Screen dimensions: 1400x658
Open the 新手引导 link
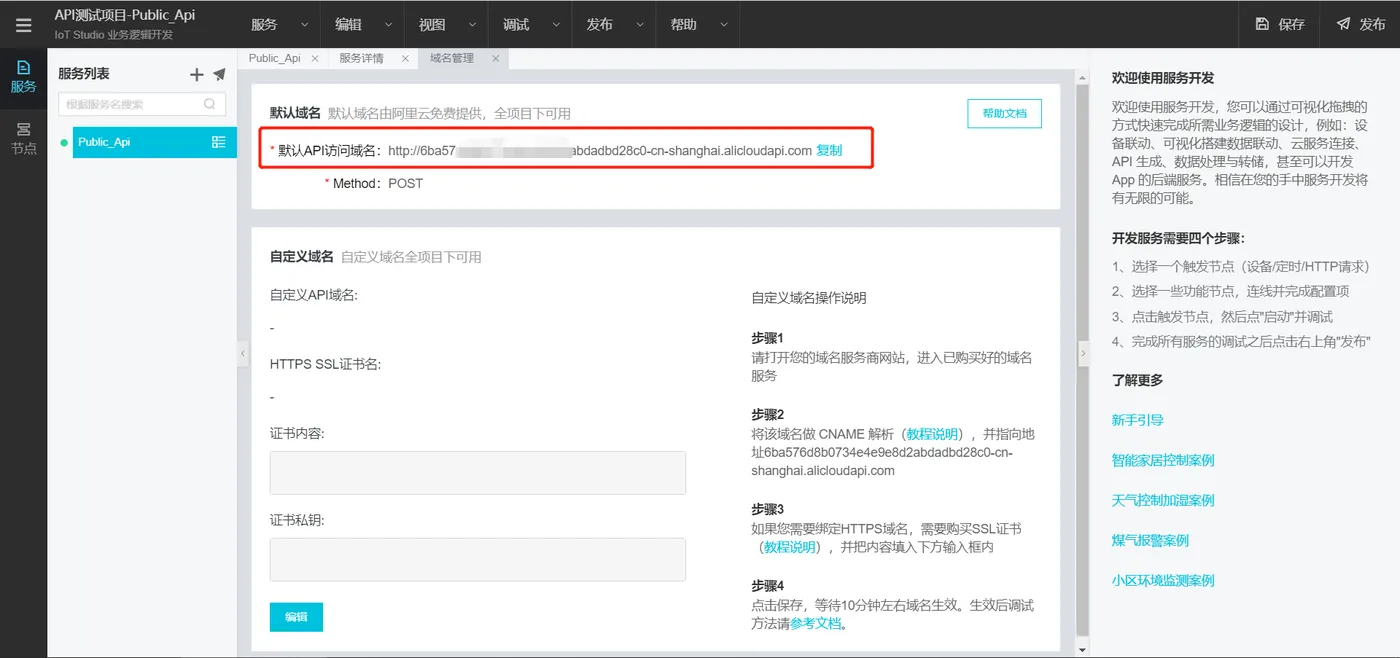tap(1138, 420)
